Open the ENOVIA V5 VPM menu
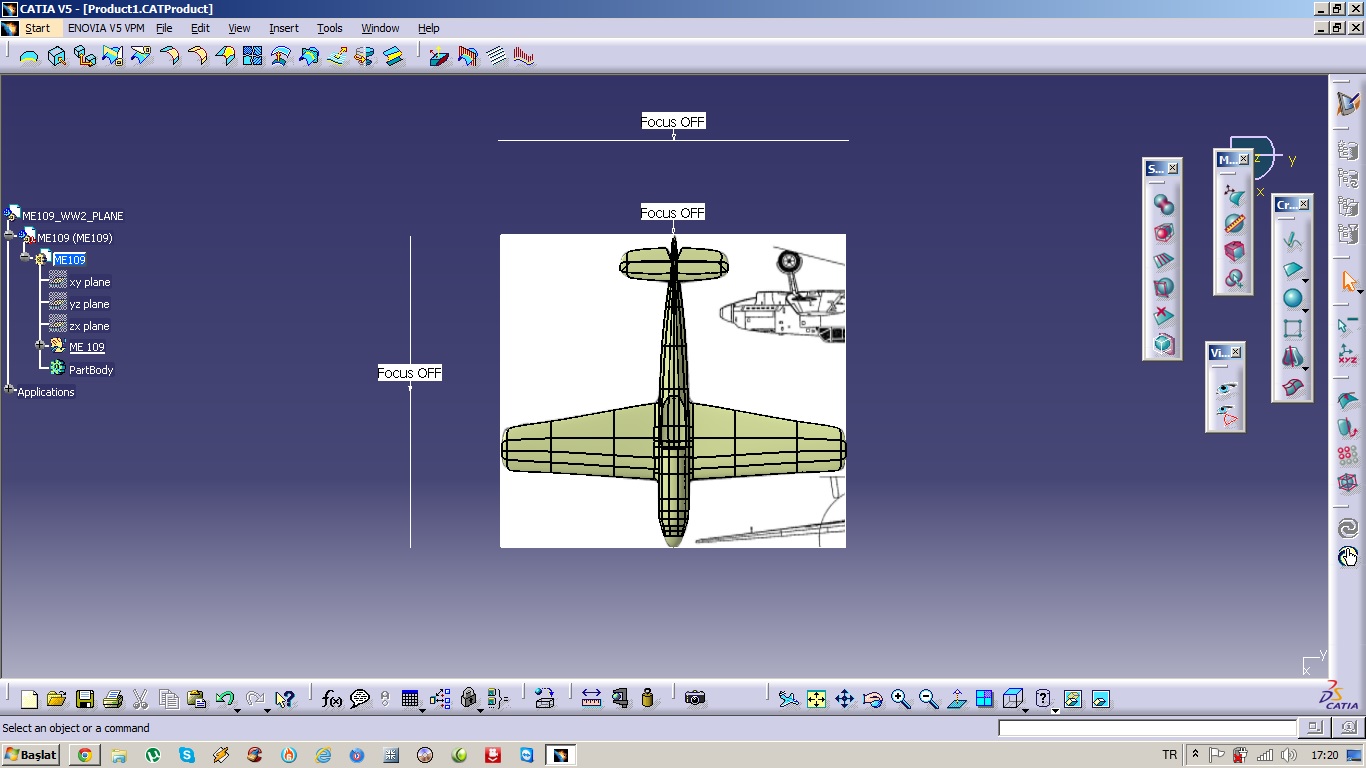Viewport: 1366px width, 768px height. [106, 28]
